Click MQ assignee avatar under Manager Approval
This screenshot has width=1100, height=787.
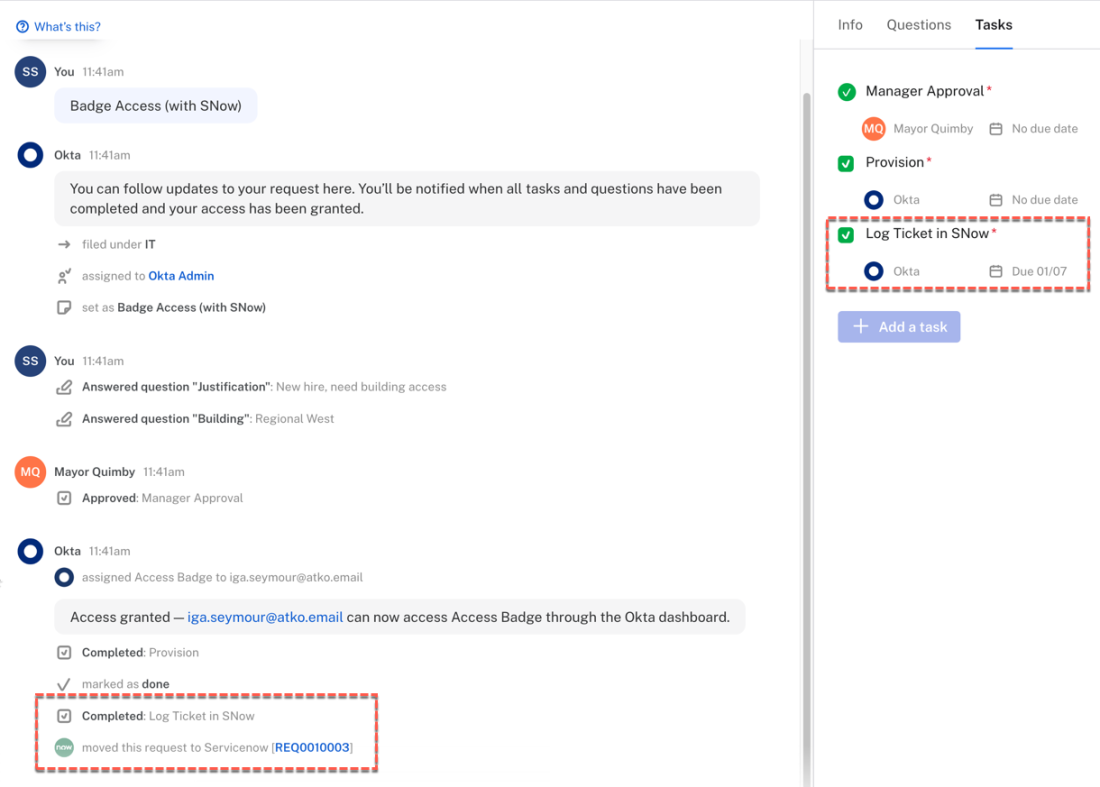tap(874, 129)
